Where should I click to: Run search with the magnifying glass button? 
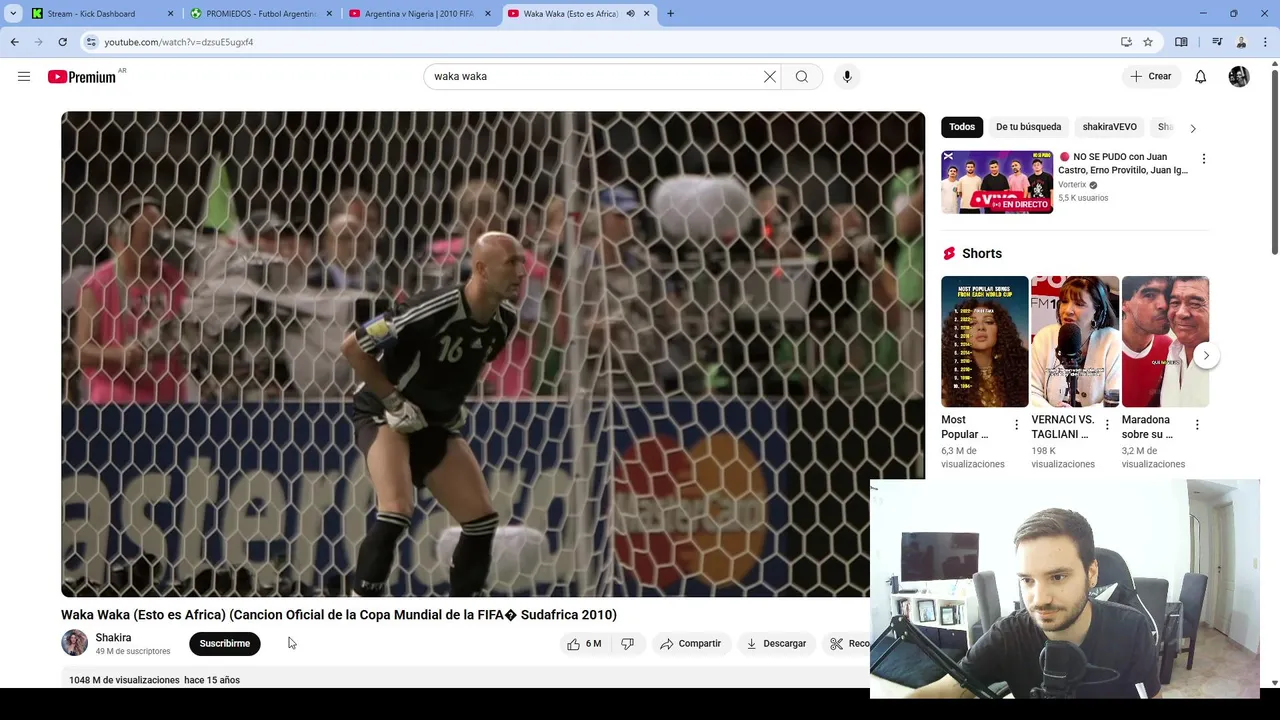(x=802, y=77)
